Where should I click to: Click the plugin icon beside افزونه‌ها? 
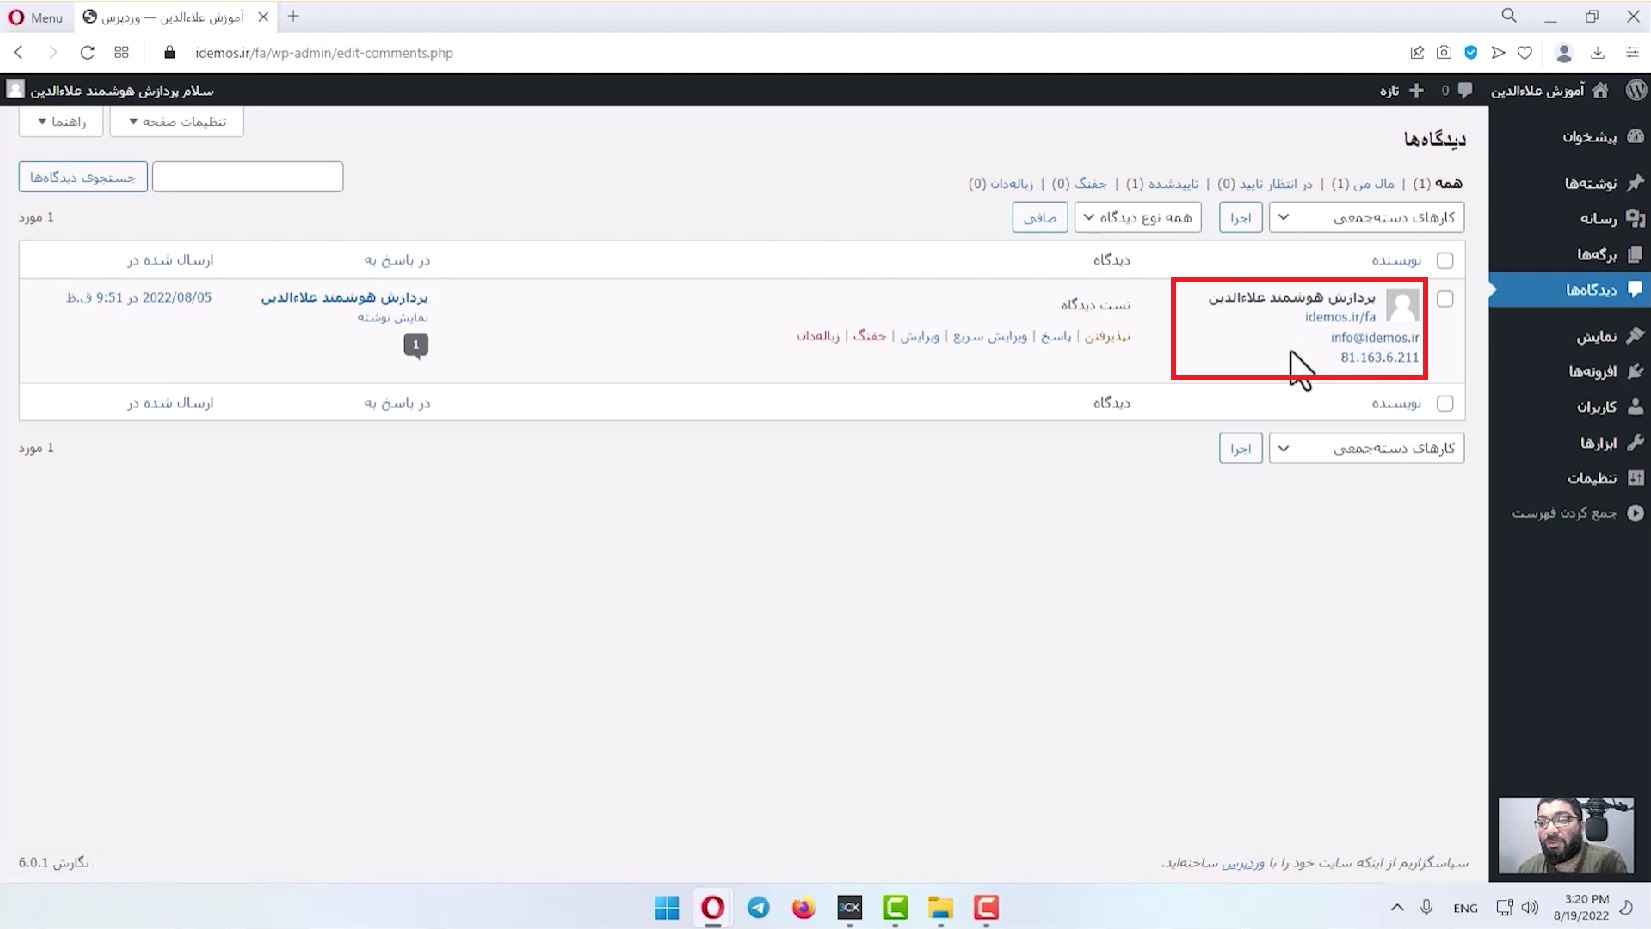point(1636,371)
